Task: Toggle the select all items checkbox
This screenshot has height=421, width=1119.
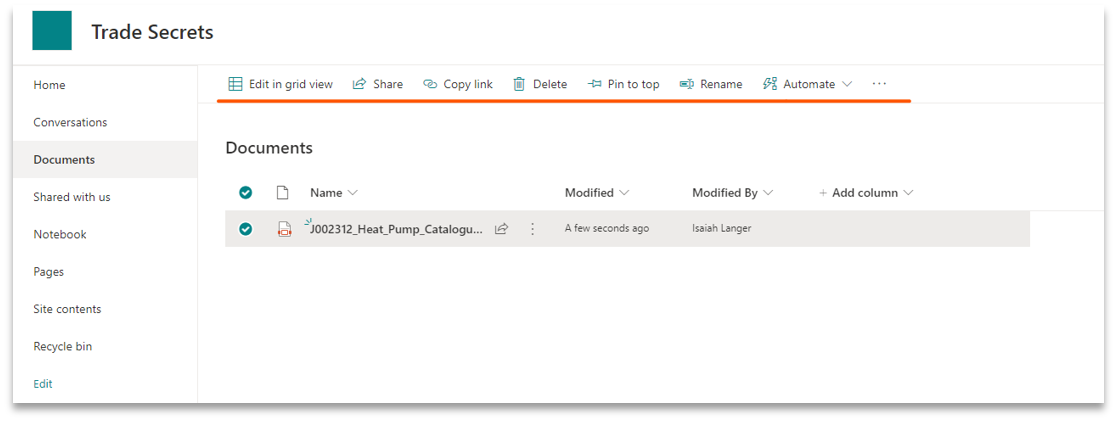Action: pyautogui.click(x=246, y=193)
